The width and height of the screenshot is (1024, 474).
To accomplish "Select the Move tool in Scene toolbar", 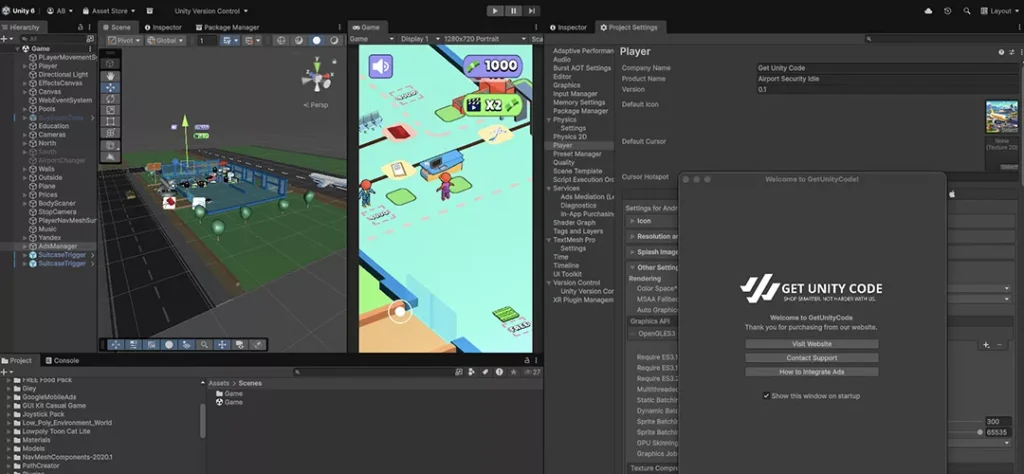I will point(110,87).
